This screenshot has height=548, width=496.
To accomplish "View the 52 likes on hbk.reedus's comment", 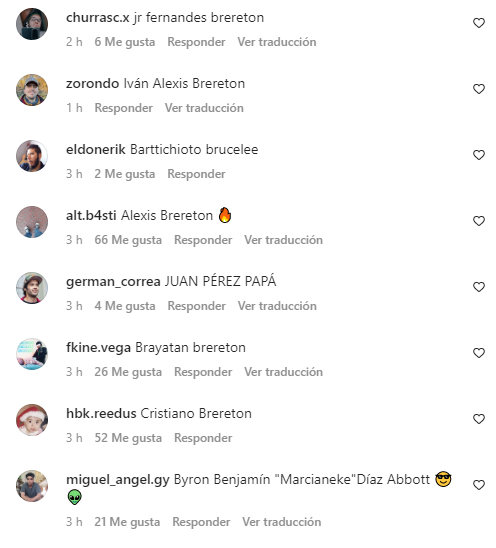I will 128,438.
